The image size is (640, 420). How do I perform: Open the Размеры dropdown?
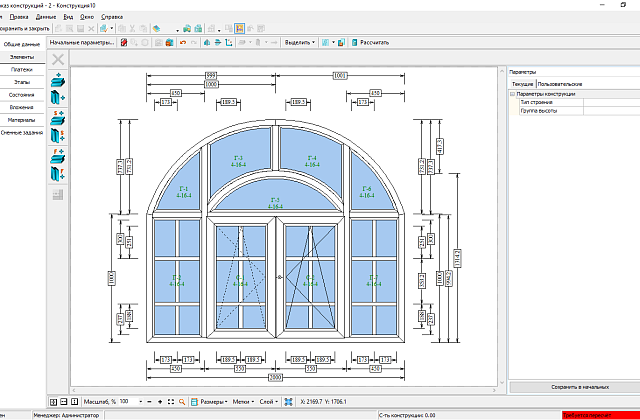point(209,402)
